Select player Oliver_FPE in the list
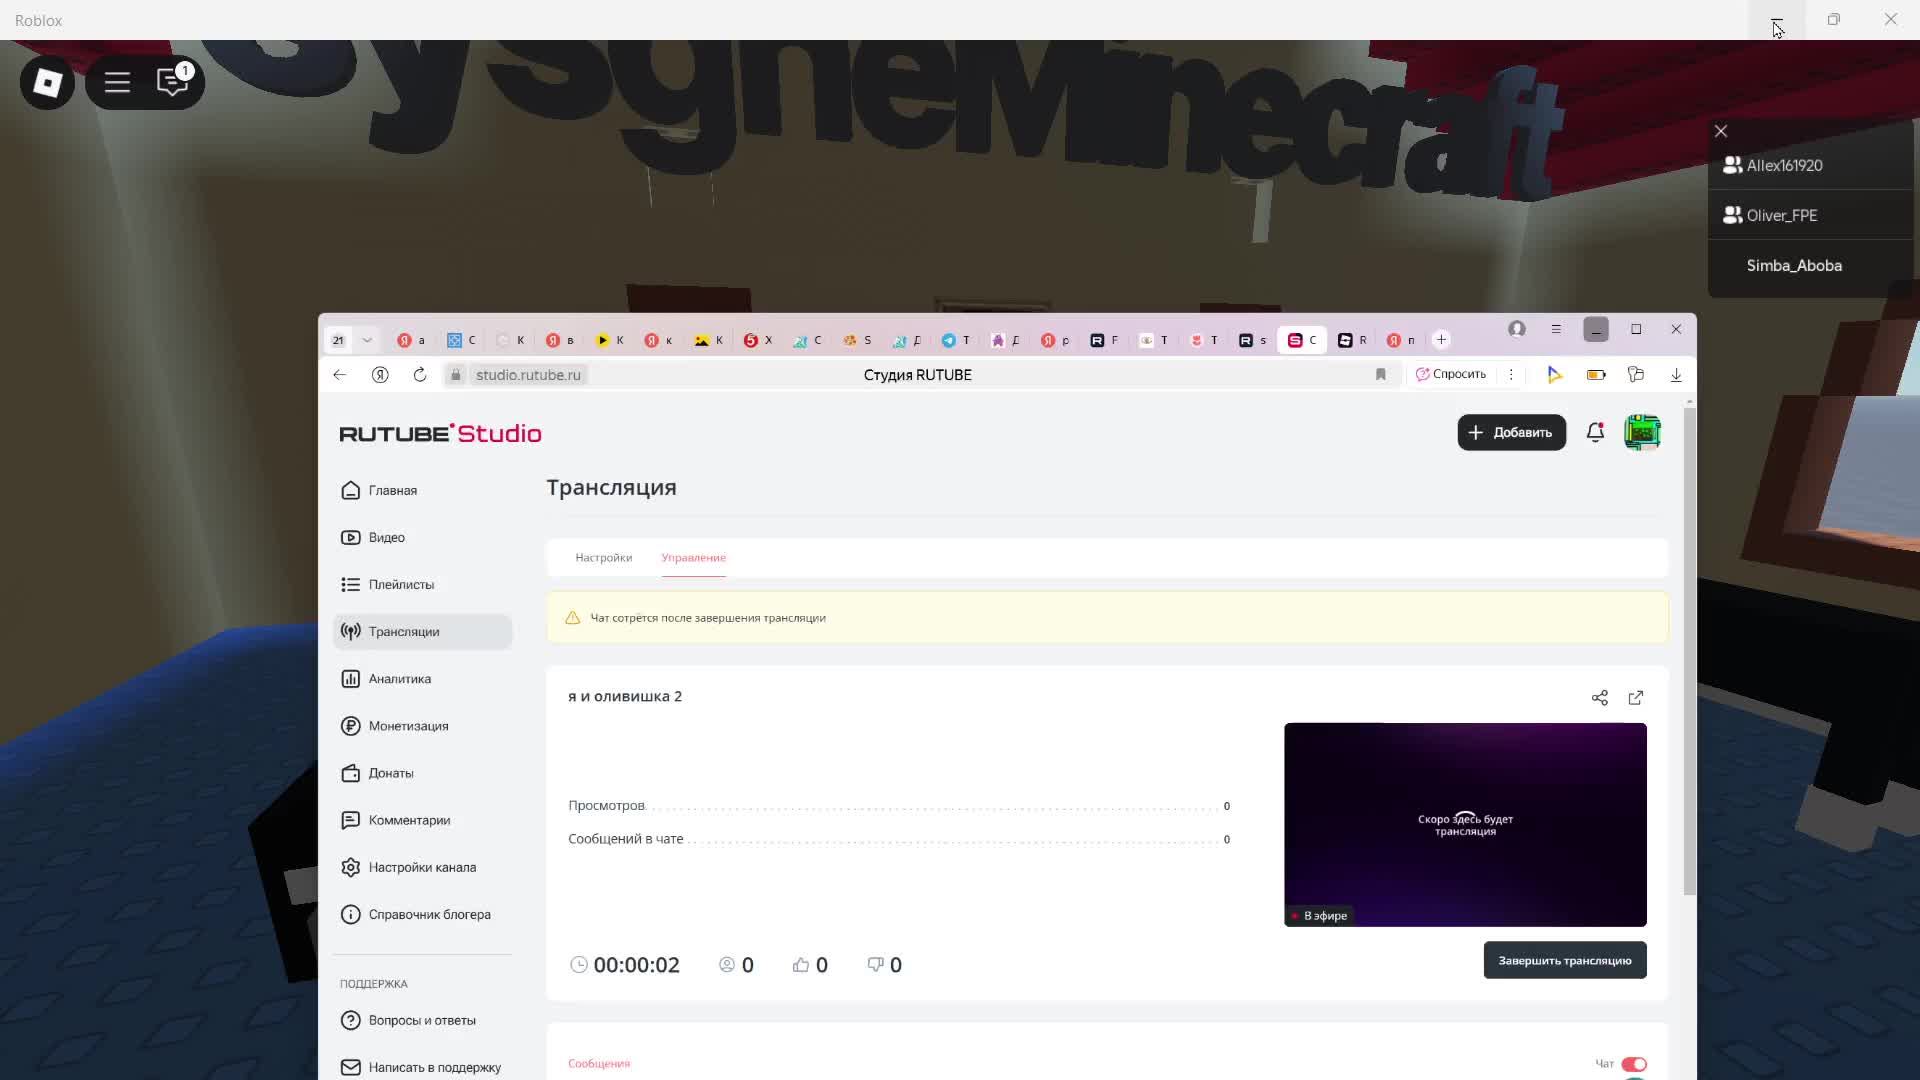Screen dimensions: 1920x1080 point(1810,215)
